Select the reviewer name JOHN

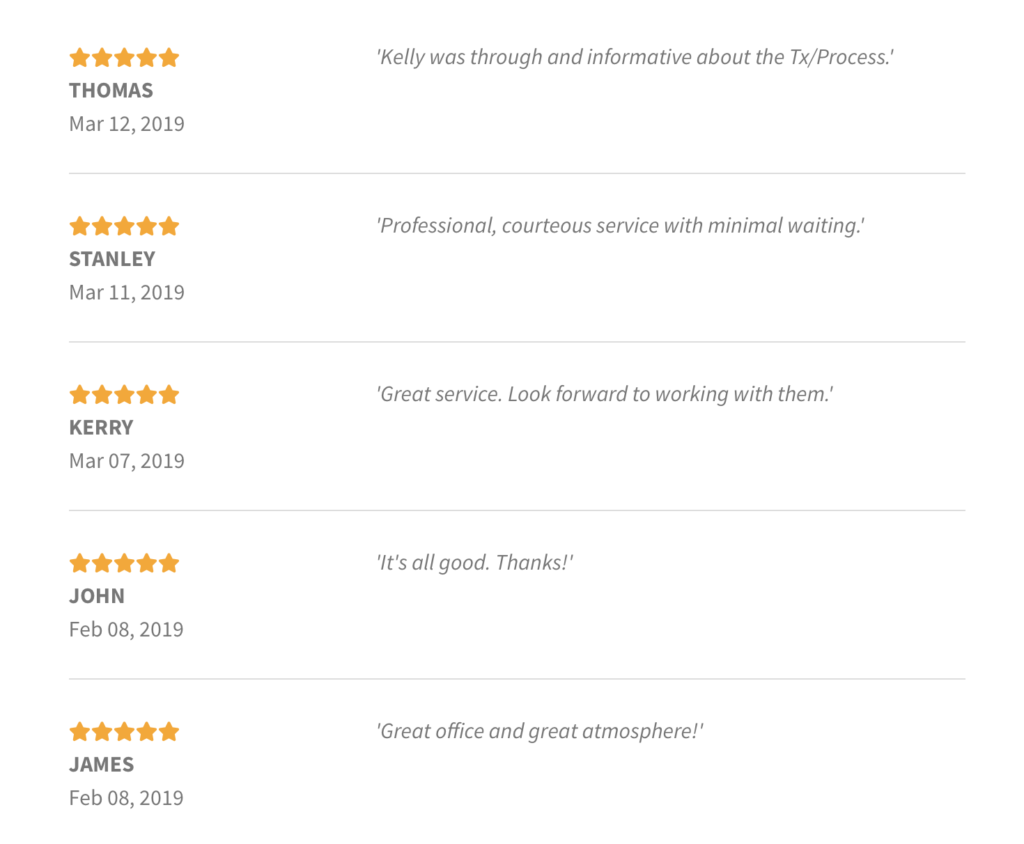(97, 596)
